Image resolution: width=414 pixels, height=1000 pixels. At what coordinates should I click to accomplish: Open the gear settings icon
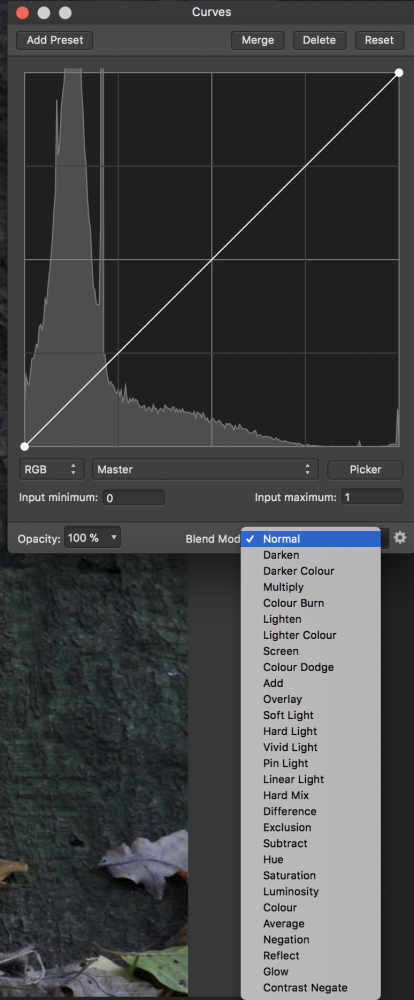(399, 538)
